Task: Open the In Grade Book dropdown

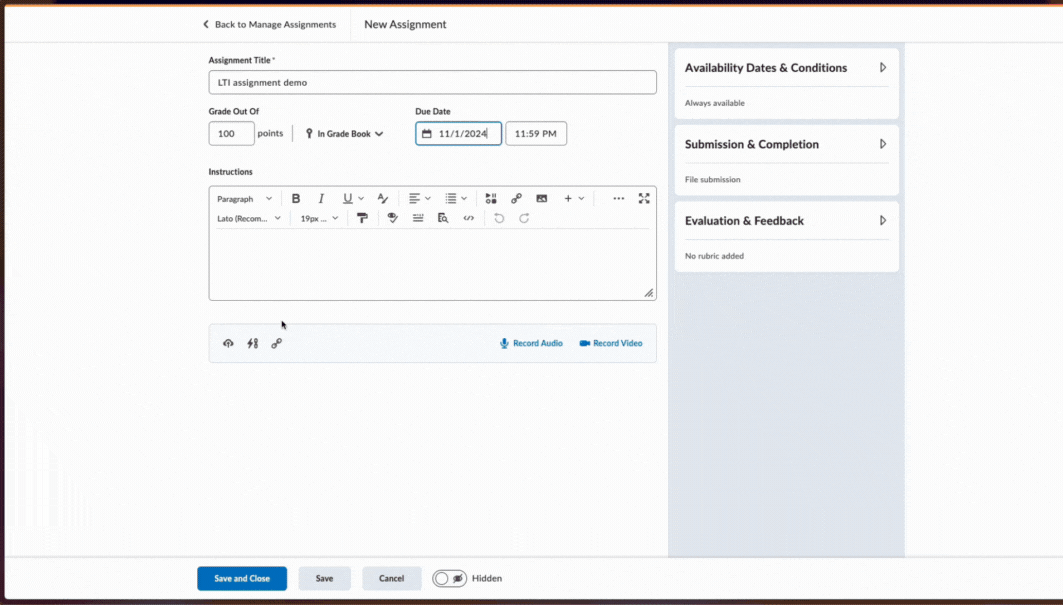Action: [344, 133]
